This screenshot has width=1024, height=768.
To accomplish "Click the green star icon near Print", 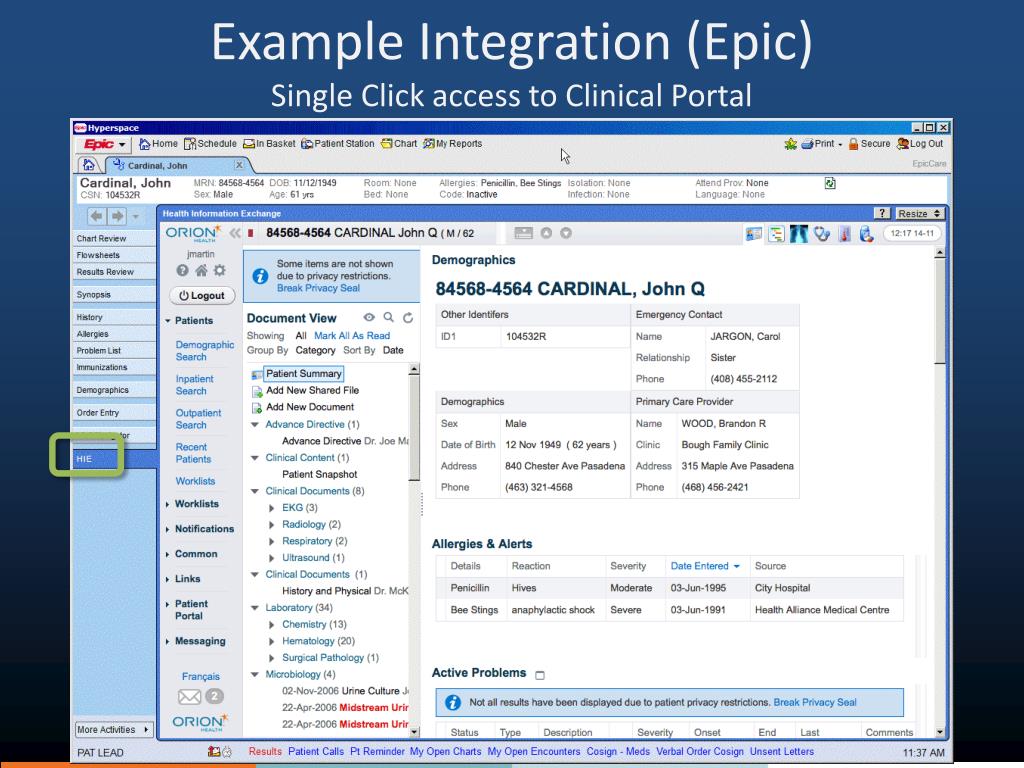I will tap(790, 144).
